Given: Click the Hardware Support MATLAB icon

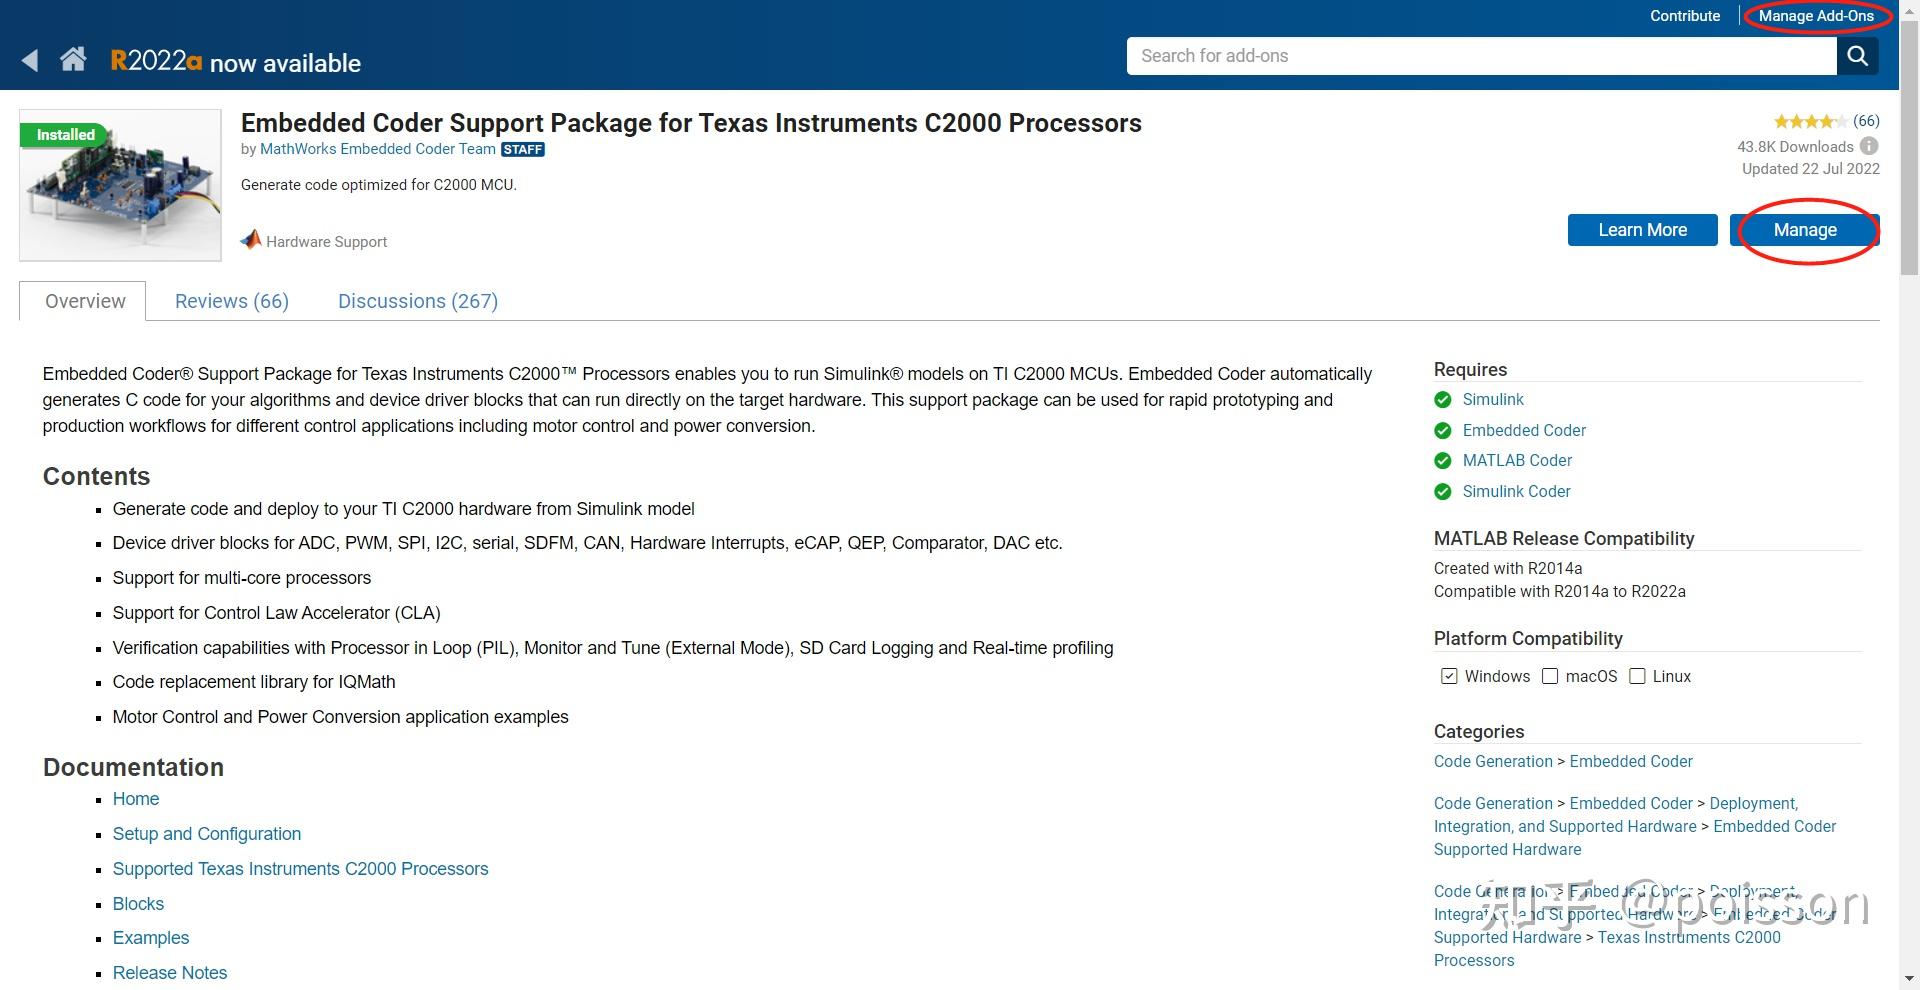Looking at the screenshot, I should click(x=251, y=240).
